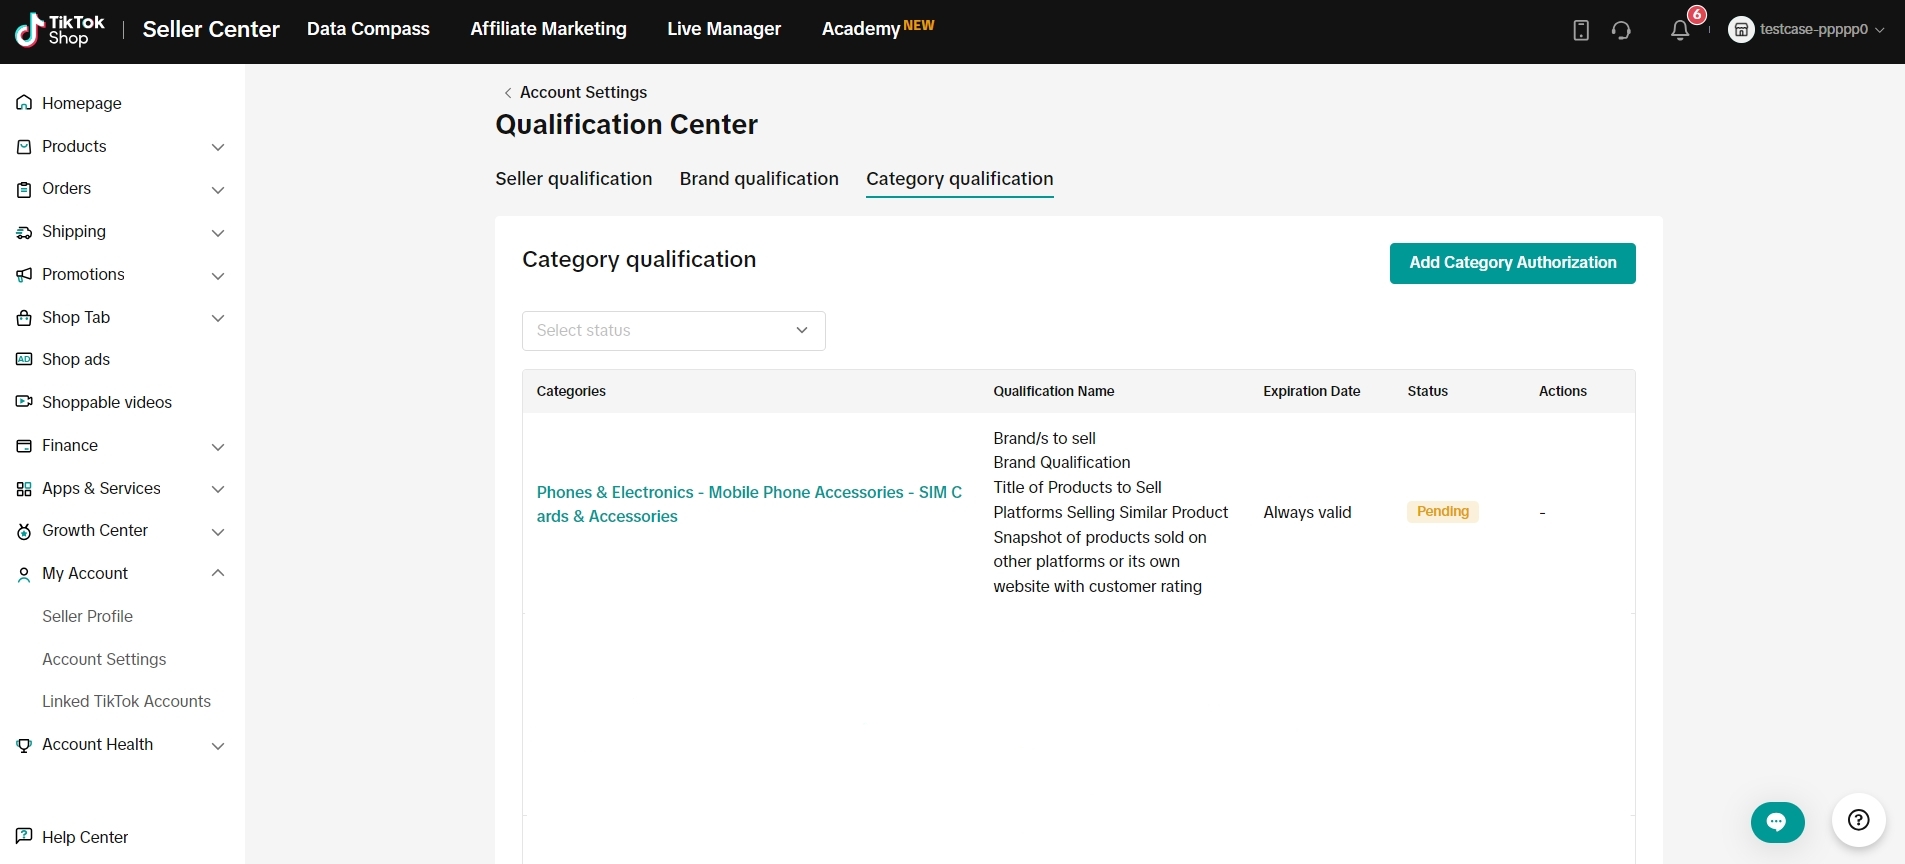This screenshot has width=1905, height=864.
Task: Switch to Seller qualification tab
Action: pyautogui.click(x=573, y=179)
